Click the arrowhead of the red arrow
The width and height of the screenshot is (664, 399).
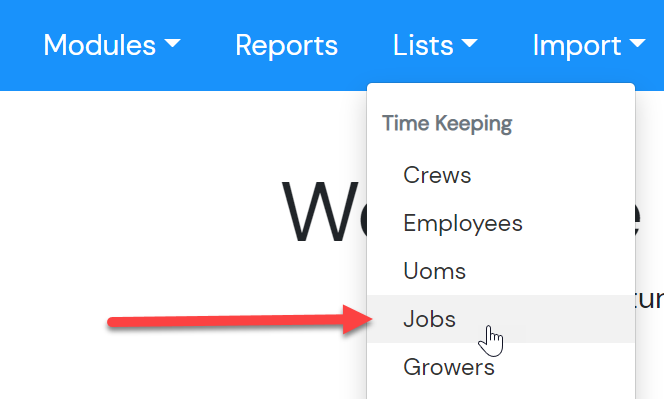pyautogui.click(x=358, y=319)
